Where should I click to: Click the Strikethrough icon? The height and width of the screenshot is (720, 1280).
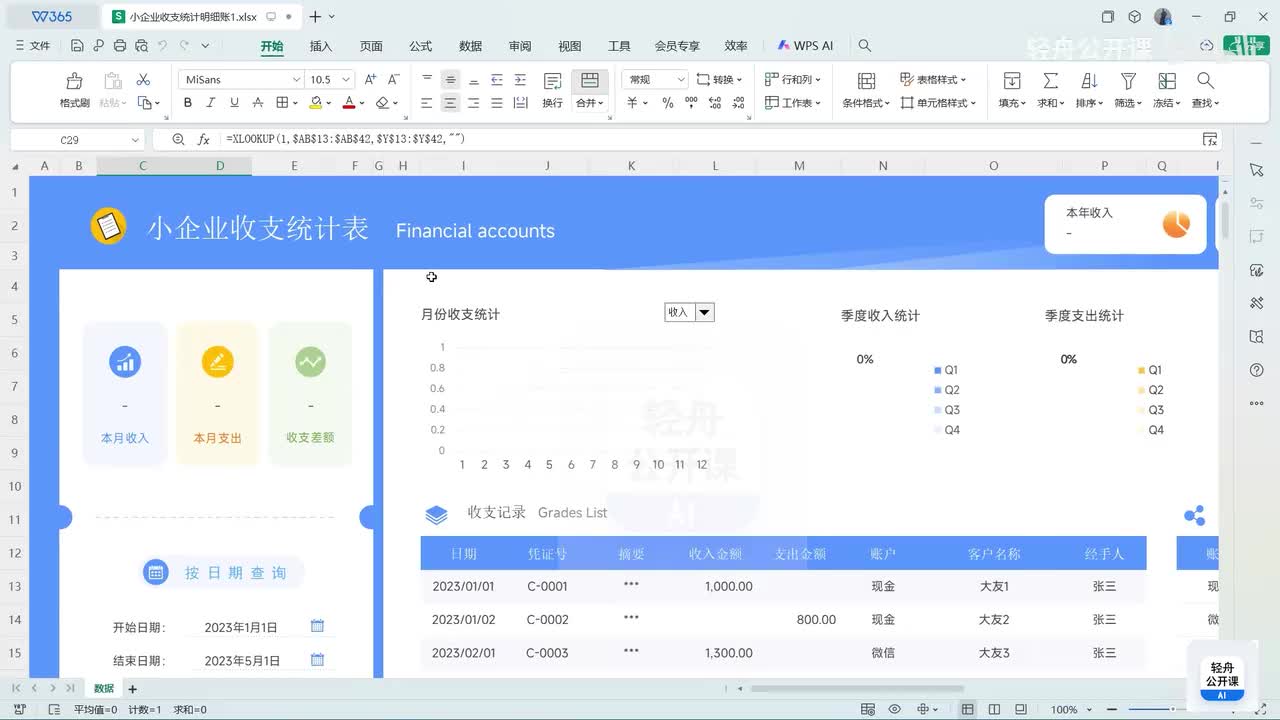[x=258, y=103]
